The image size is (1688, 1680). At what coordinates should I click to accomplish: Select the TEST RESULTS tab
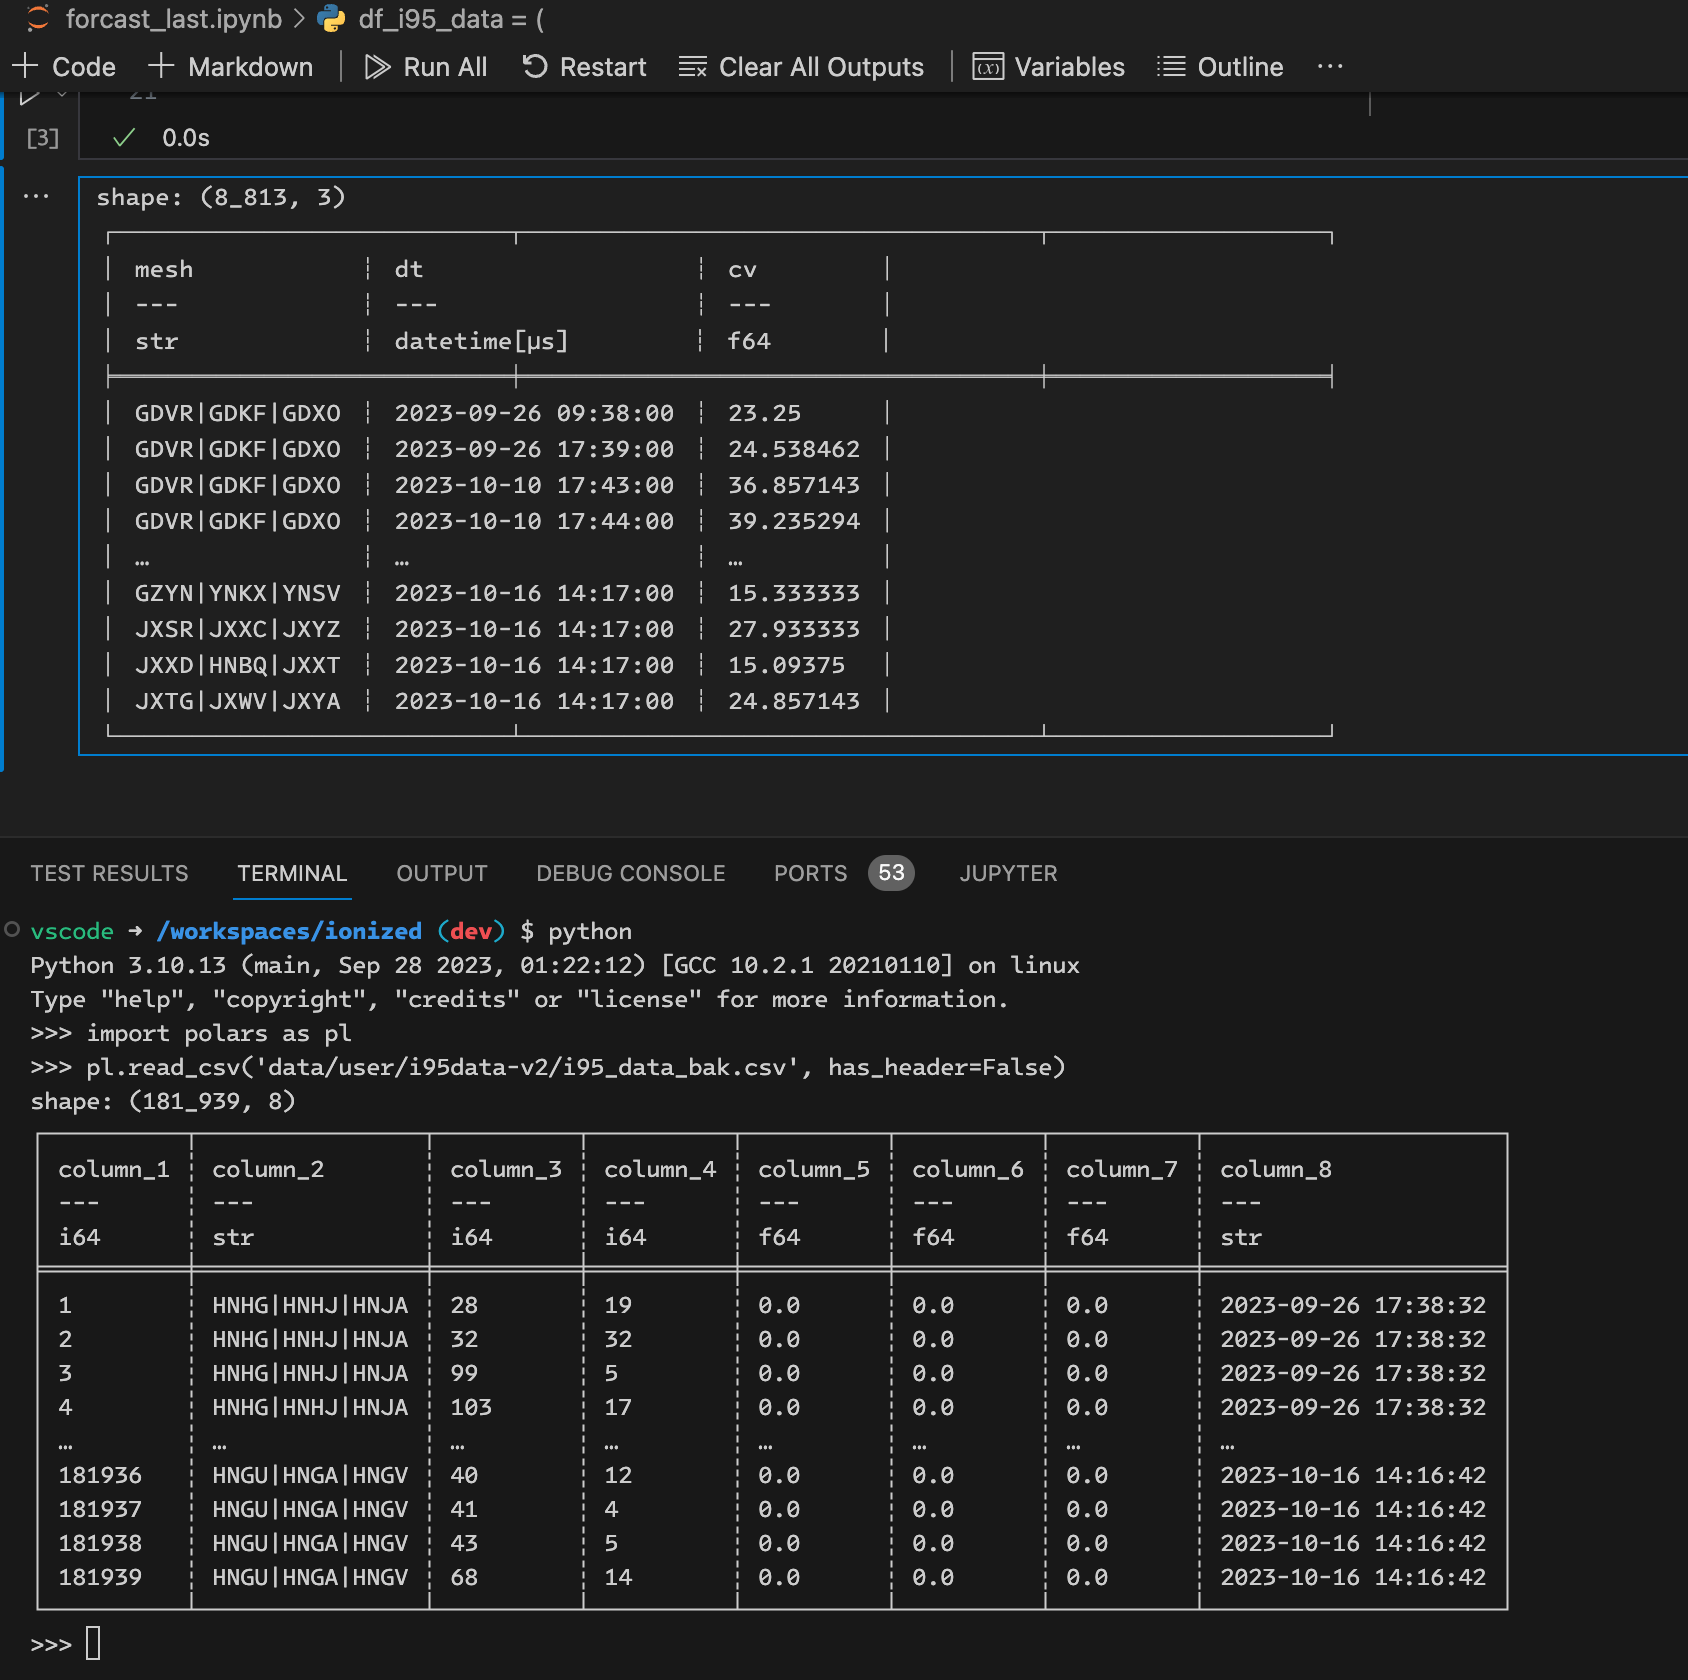point(109,873)
